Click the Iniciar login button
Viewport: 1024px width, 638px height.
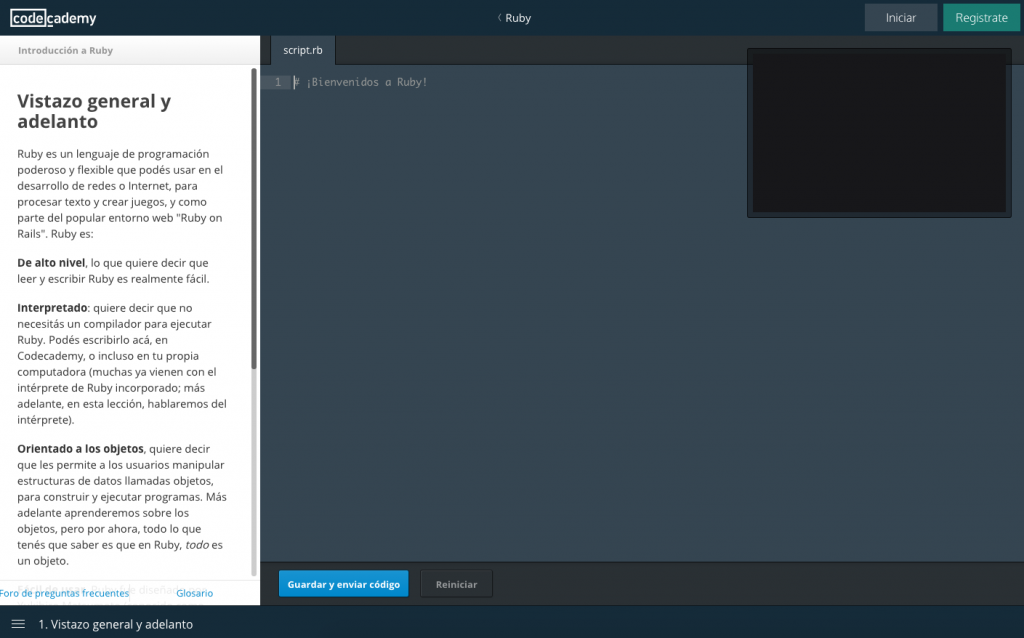901,18
